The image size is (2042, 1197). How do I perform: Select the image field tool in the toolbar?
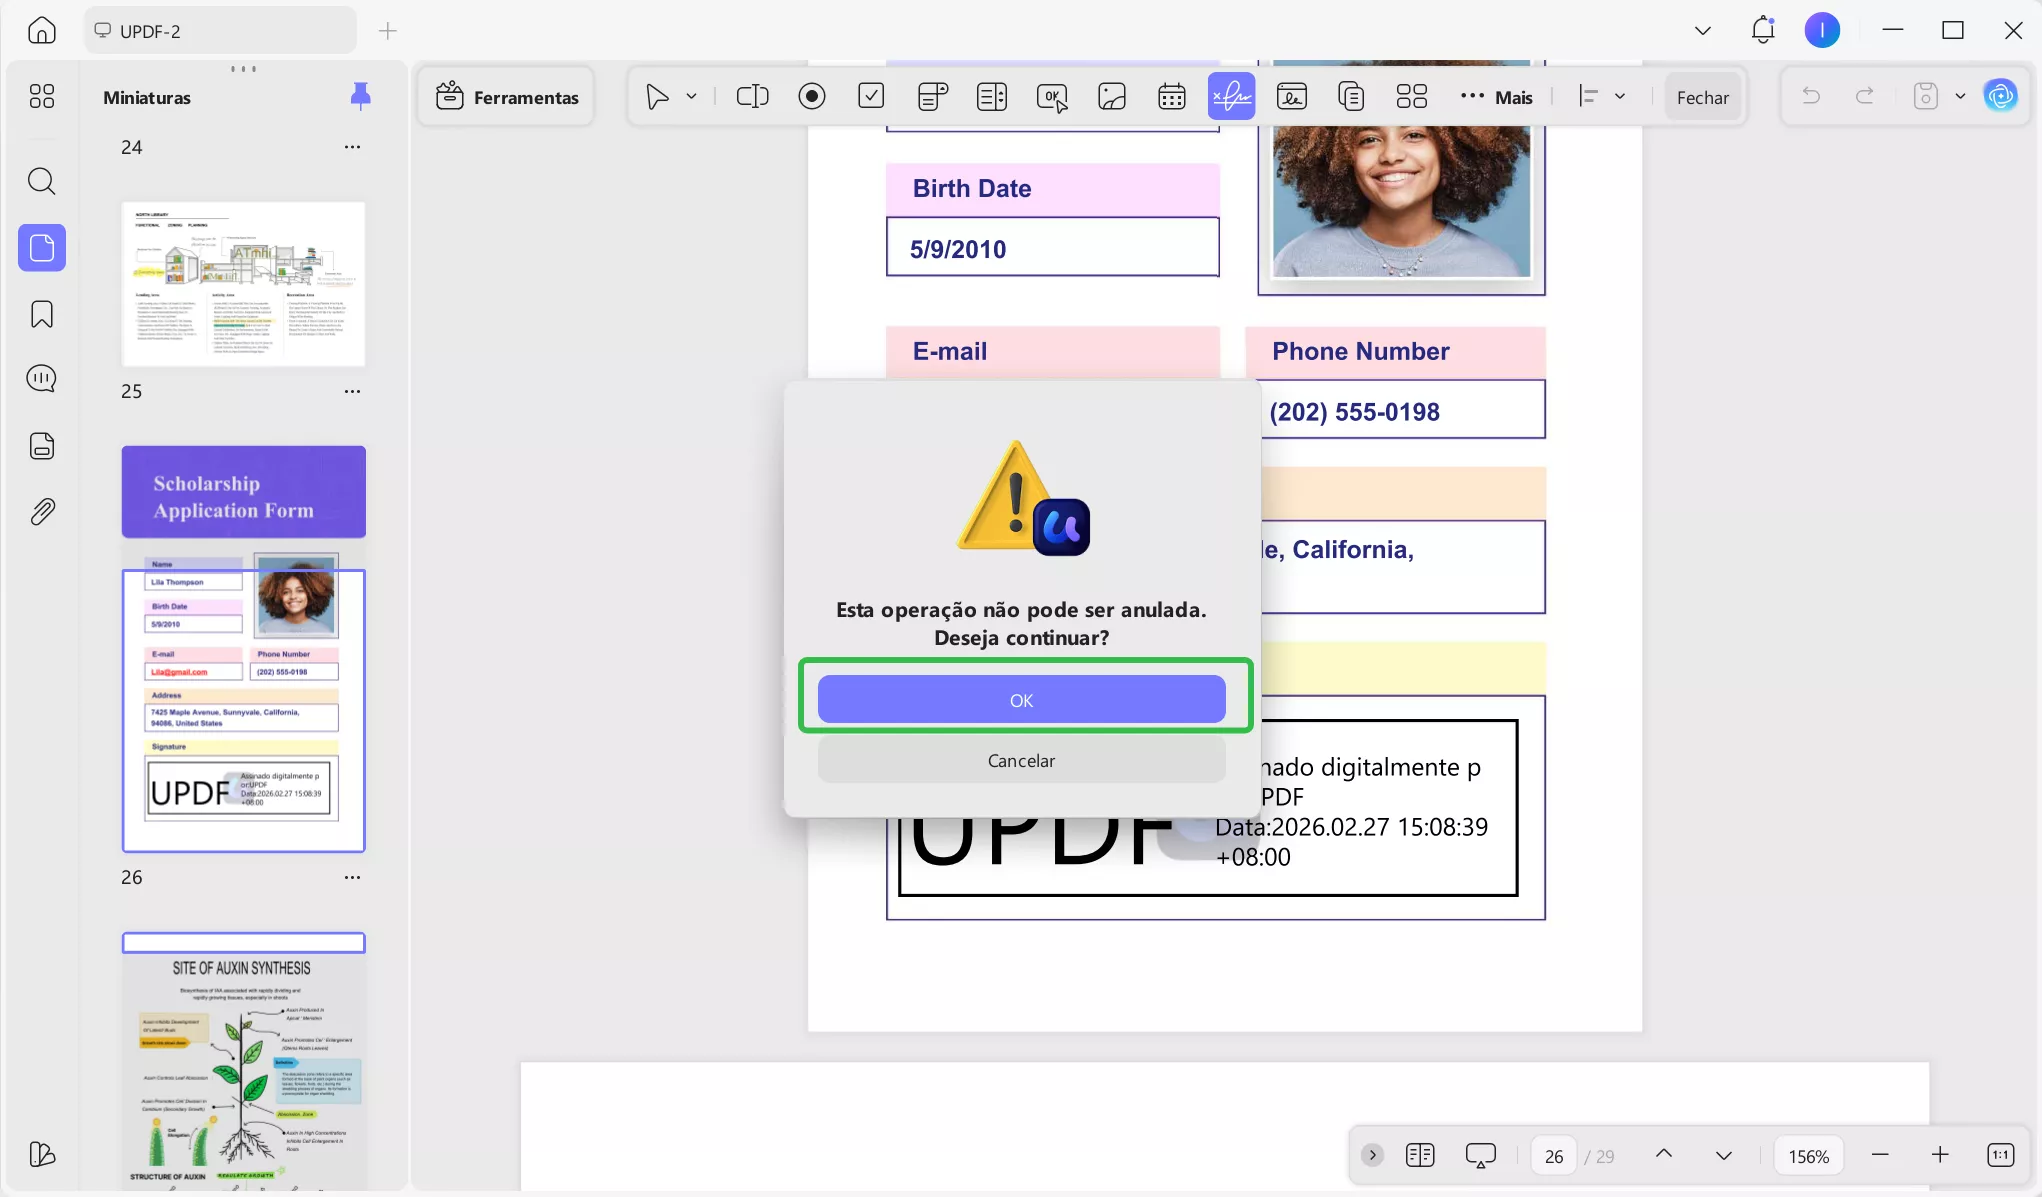(1112, 96)
